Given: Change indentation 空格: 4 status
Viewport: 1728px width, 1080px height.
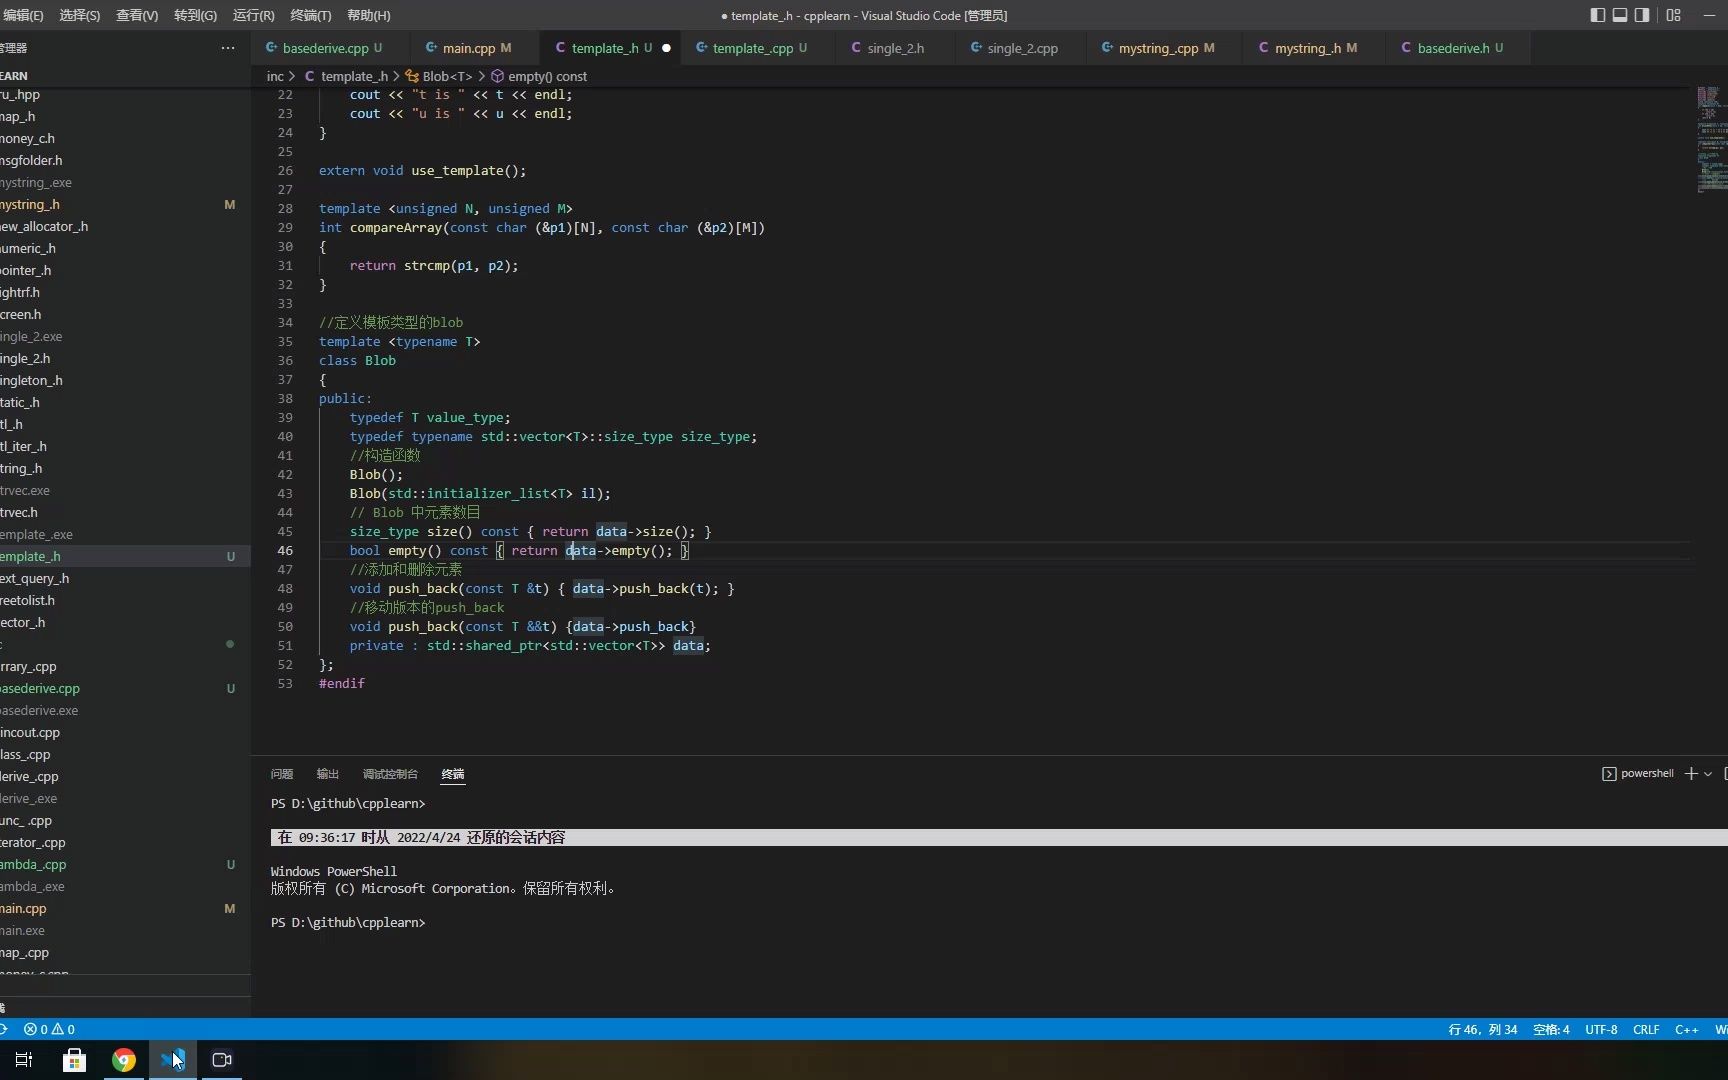Looking at the screenshot, I should click(x=1551, y=1029).
